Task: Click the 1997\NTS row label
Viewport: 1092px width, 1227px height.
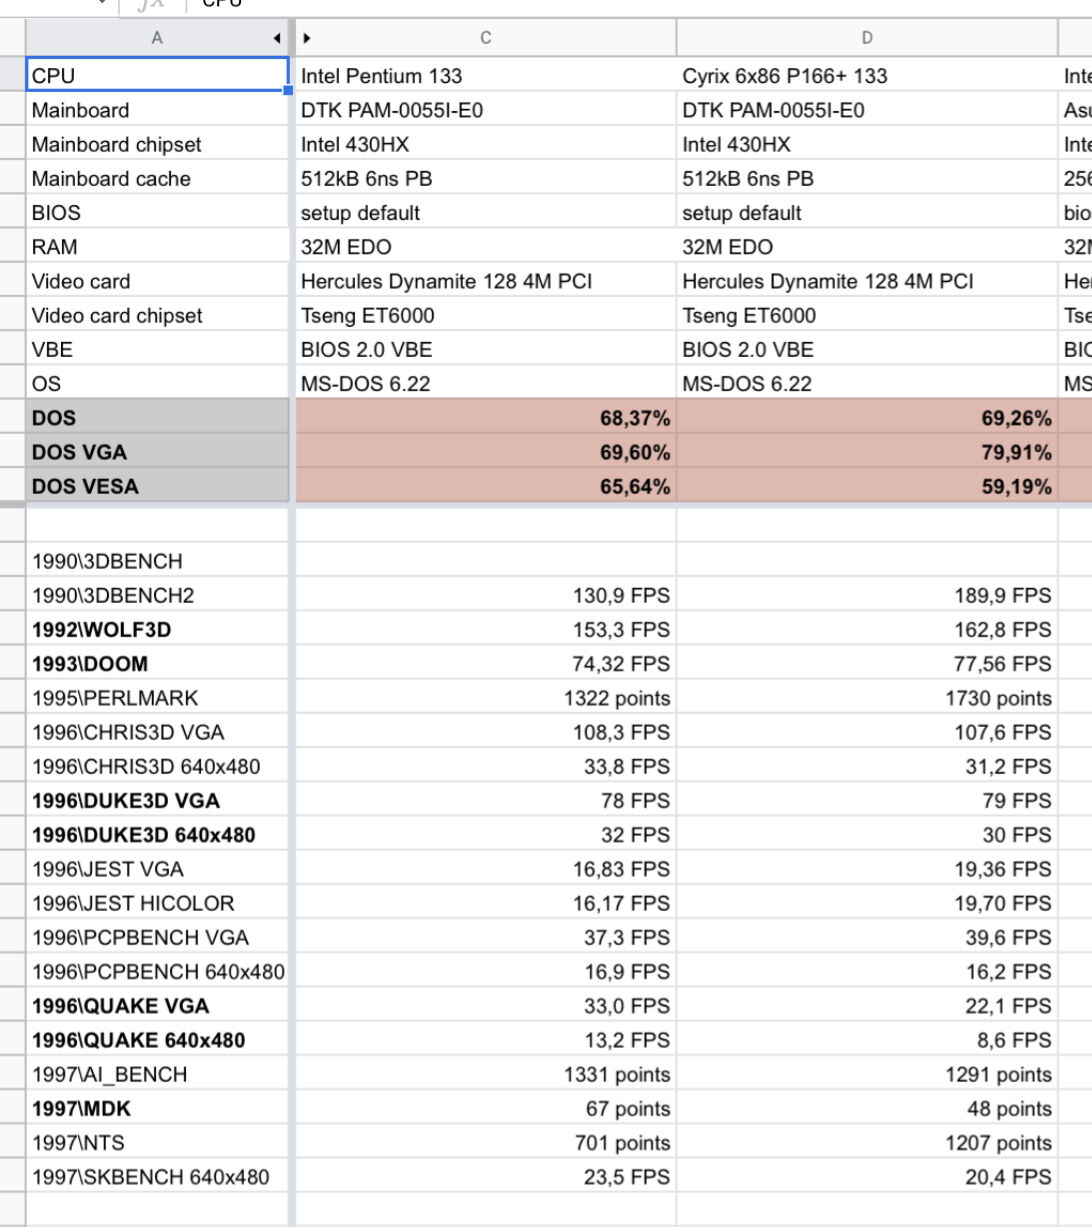Action: point(157,1142)
